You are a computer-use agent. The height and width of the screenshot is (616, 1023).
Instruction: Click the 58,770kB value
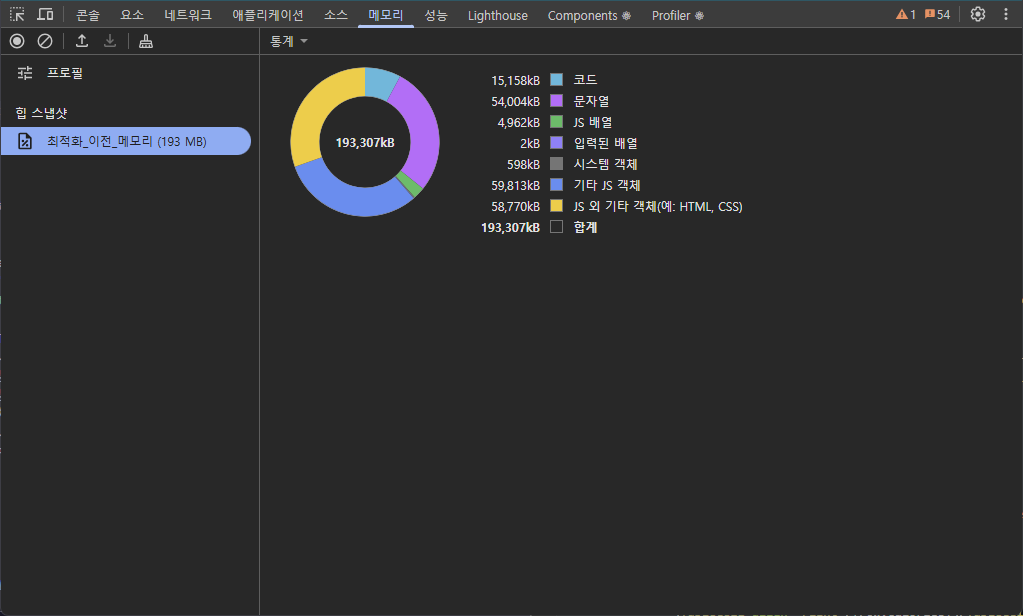(x=515, y=206)
